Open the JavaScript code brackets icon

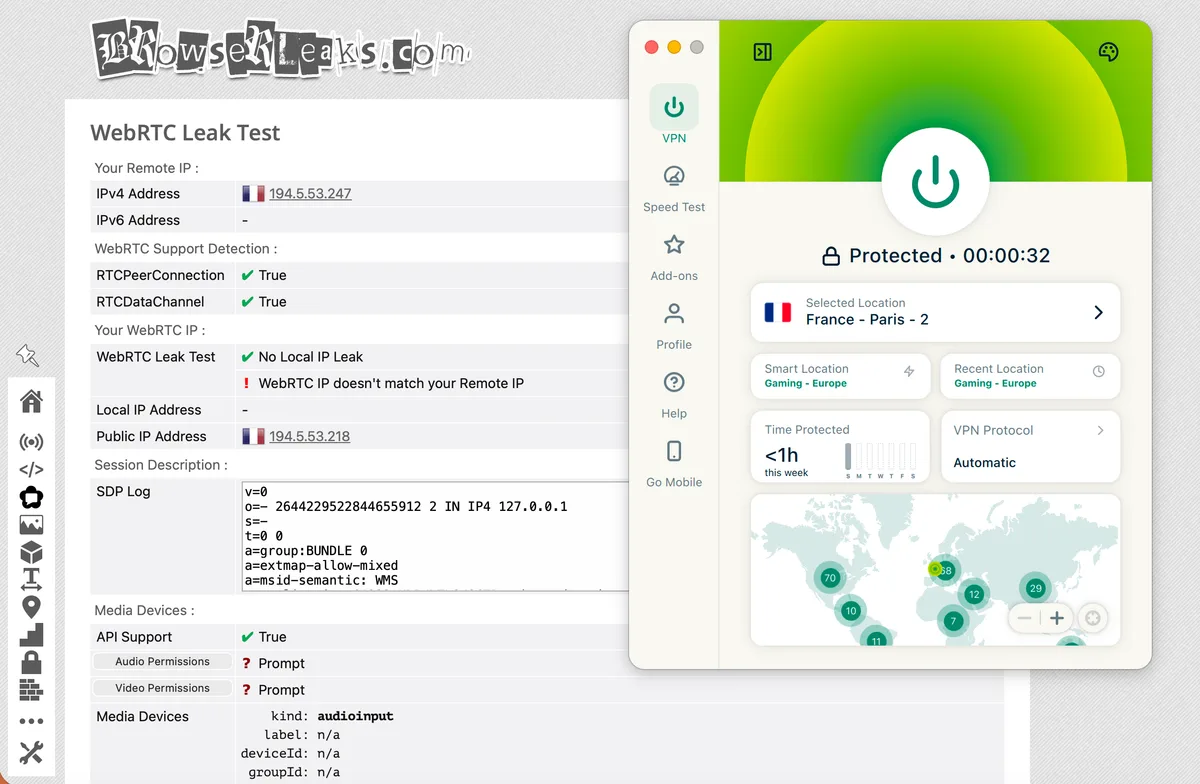click(x=31, y=469)
